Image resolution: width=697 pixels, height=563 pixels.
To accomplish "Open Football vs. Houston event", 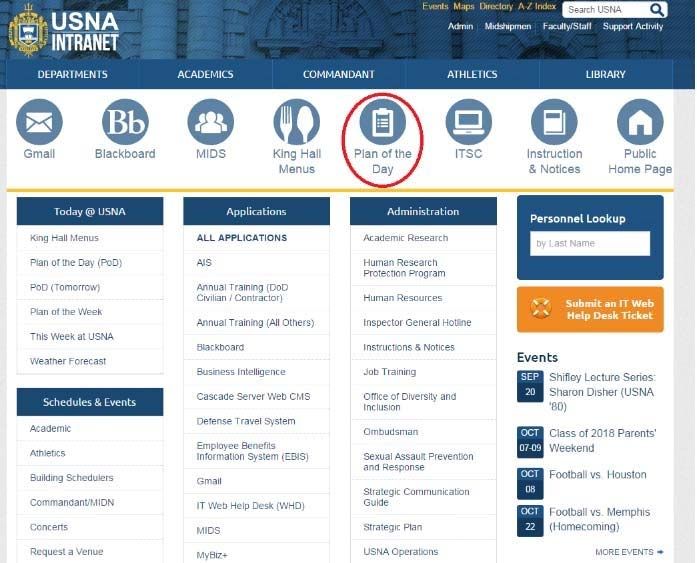I will point(597,475).
